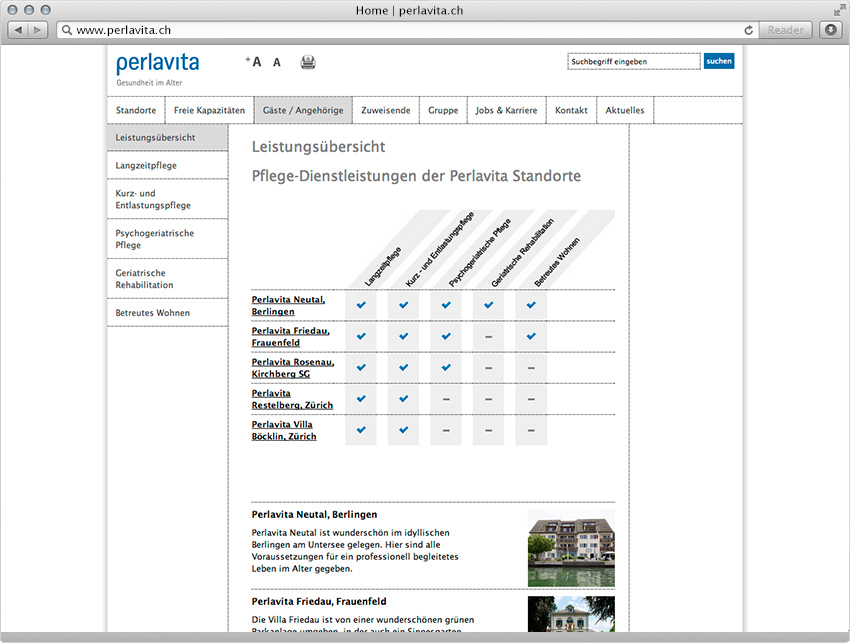Click the Betreutes Wohnen checkmark for Neutal, Berlingen

pos(531,305)
